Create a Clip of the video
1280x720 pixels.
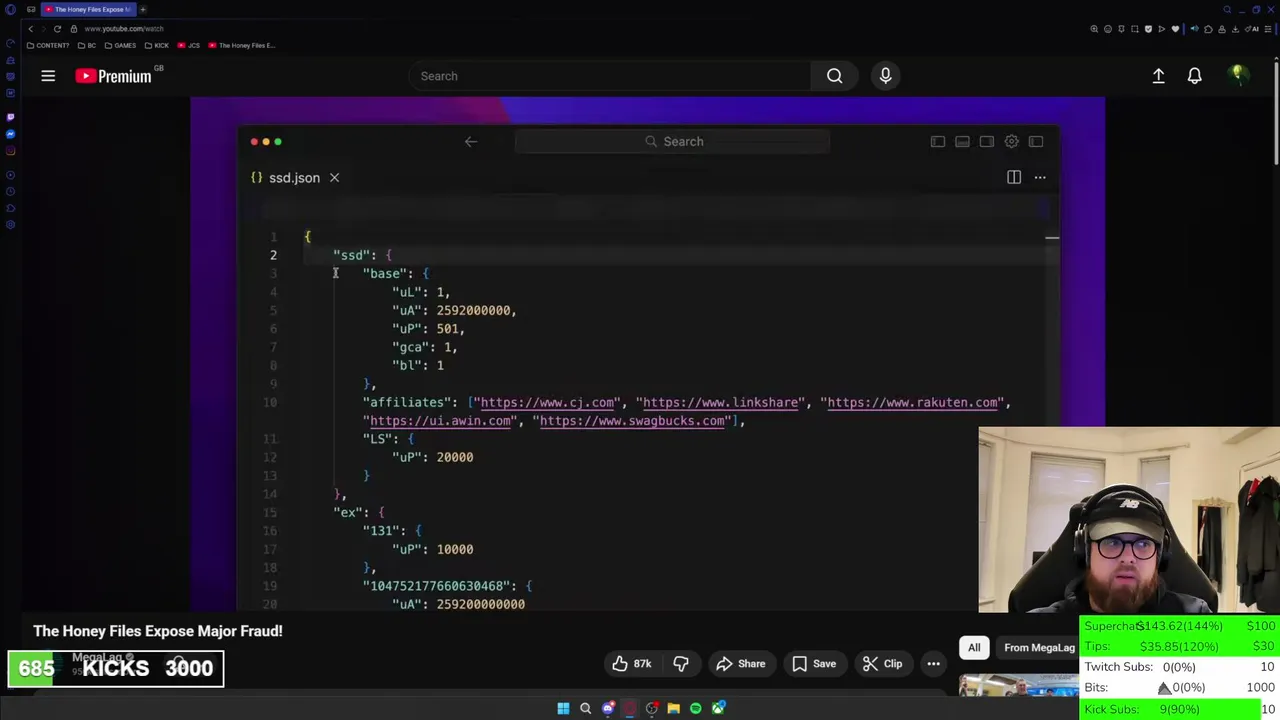882,664
